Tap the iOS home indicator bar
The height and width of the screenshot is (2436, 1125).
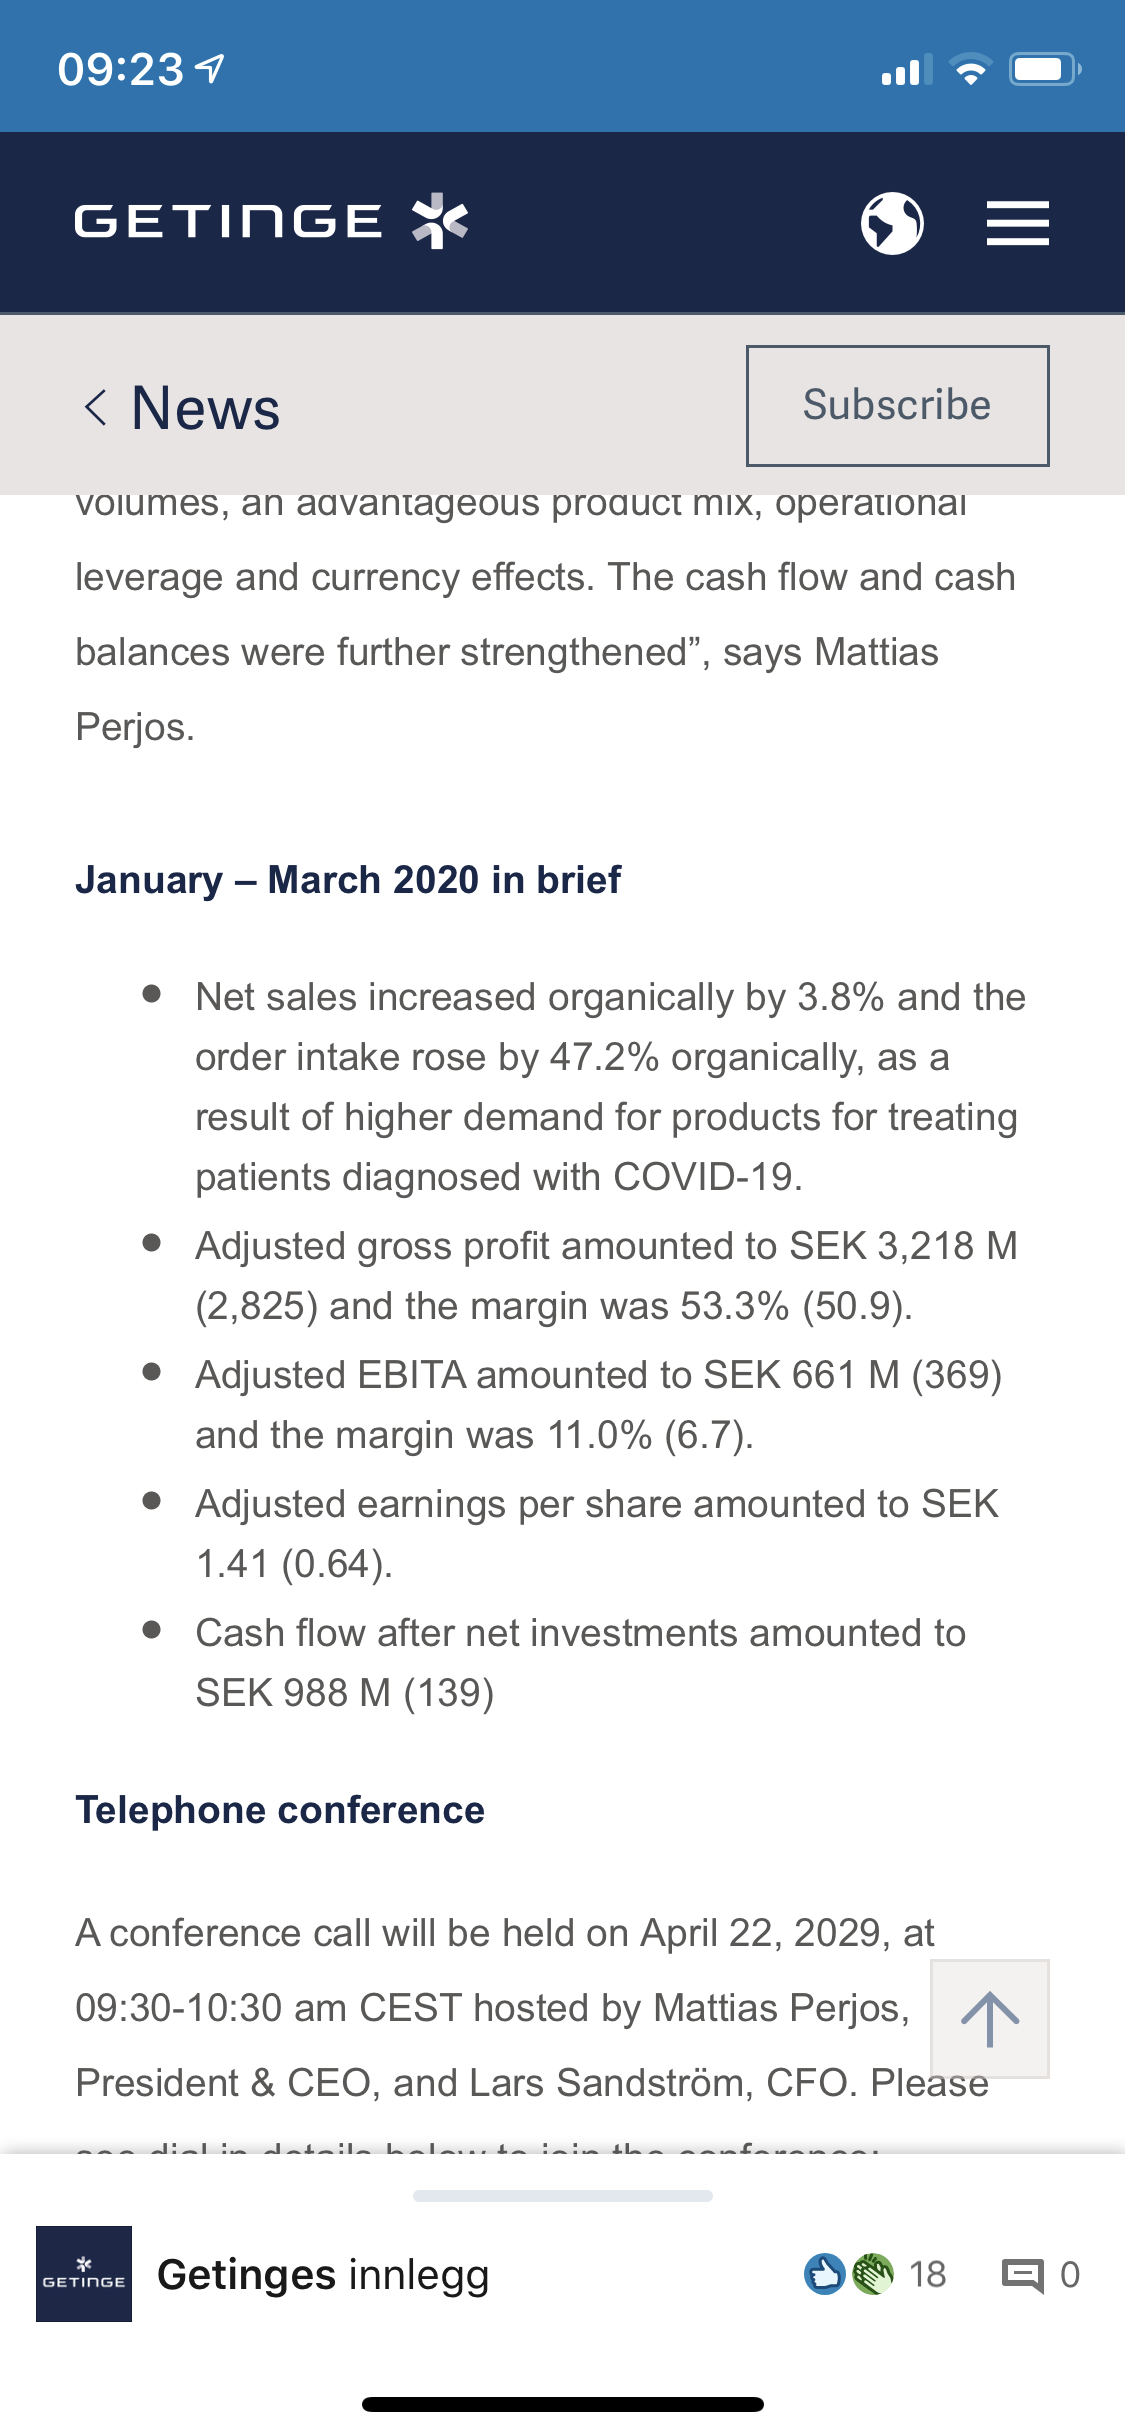tap(563, 2404)
